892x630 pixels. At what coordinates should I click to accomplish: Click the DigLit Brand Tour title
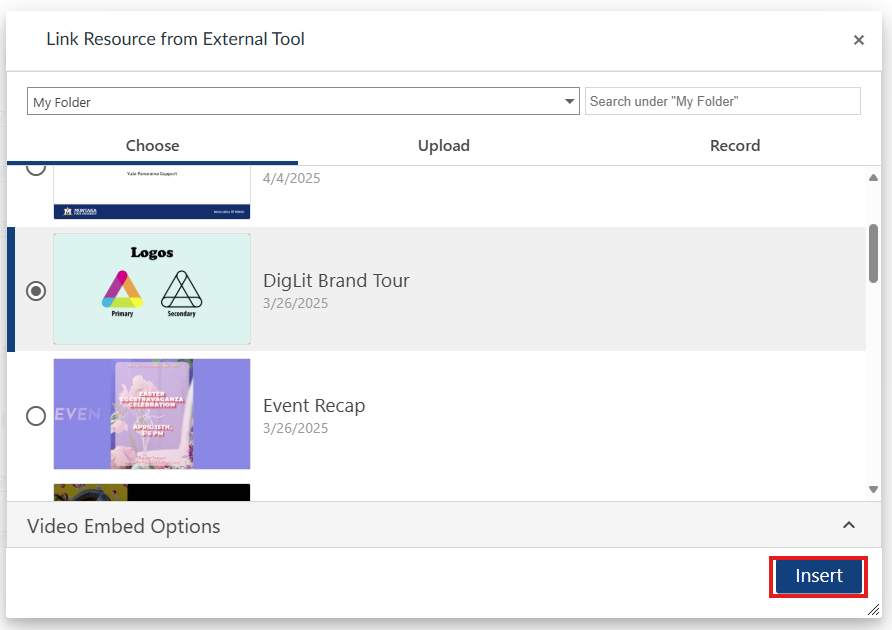tap(336, 281)
